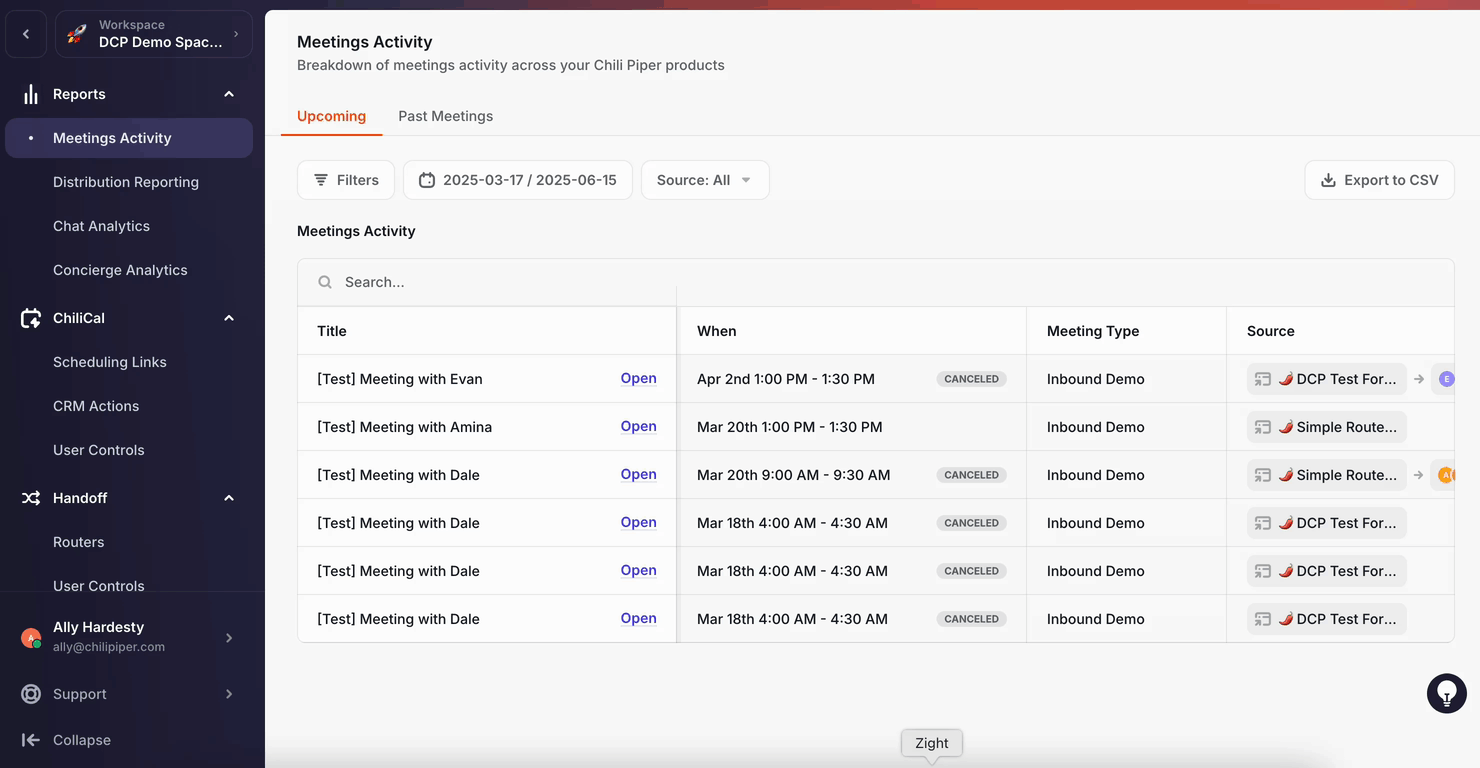This screenshot has height=768, width=1480.
Task: Click the Reports bar chart icon
Action: pos(31,94)
